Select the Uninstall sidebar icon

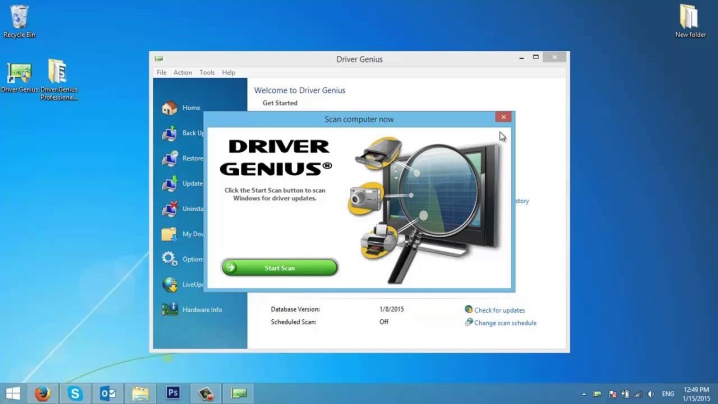tap(169, 208)
